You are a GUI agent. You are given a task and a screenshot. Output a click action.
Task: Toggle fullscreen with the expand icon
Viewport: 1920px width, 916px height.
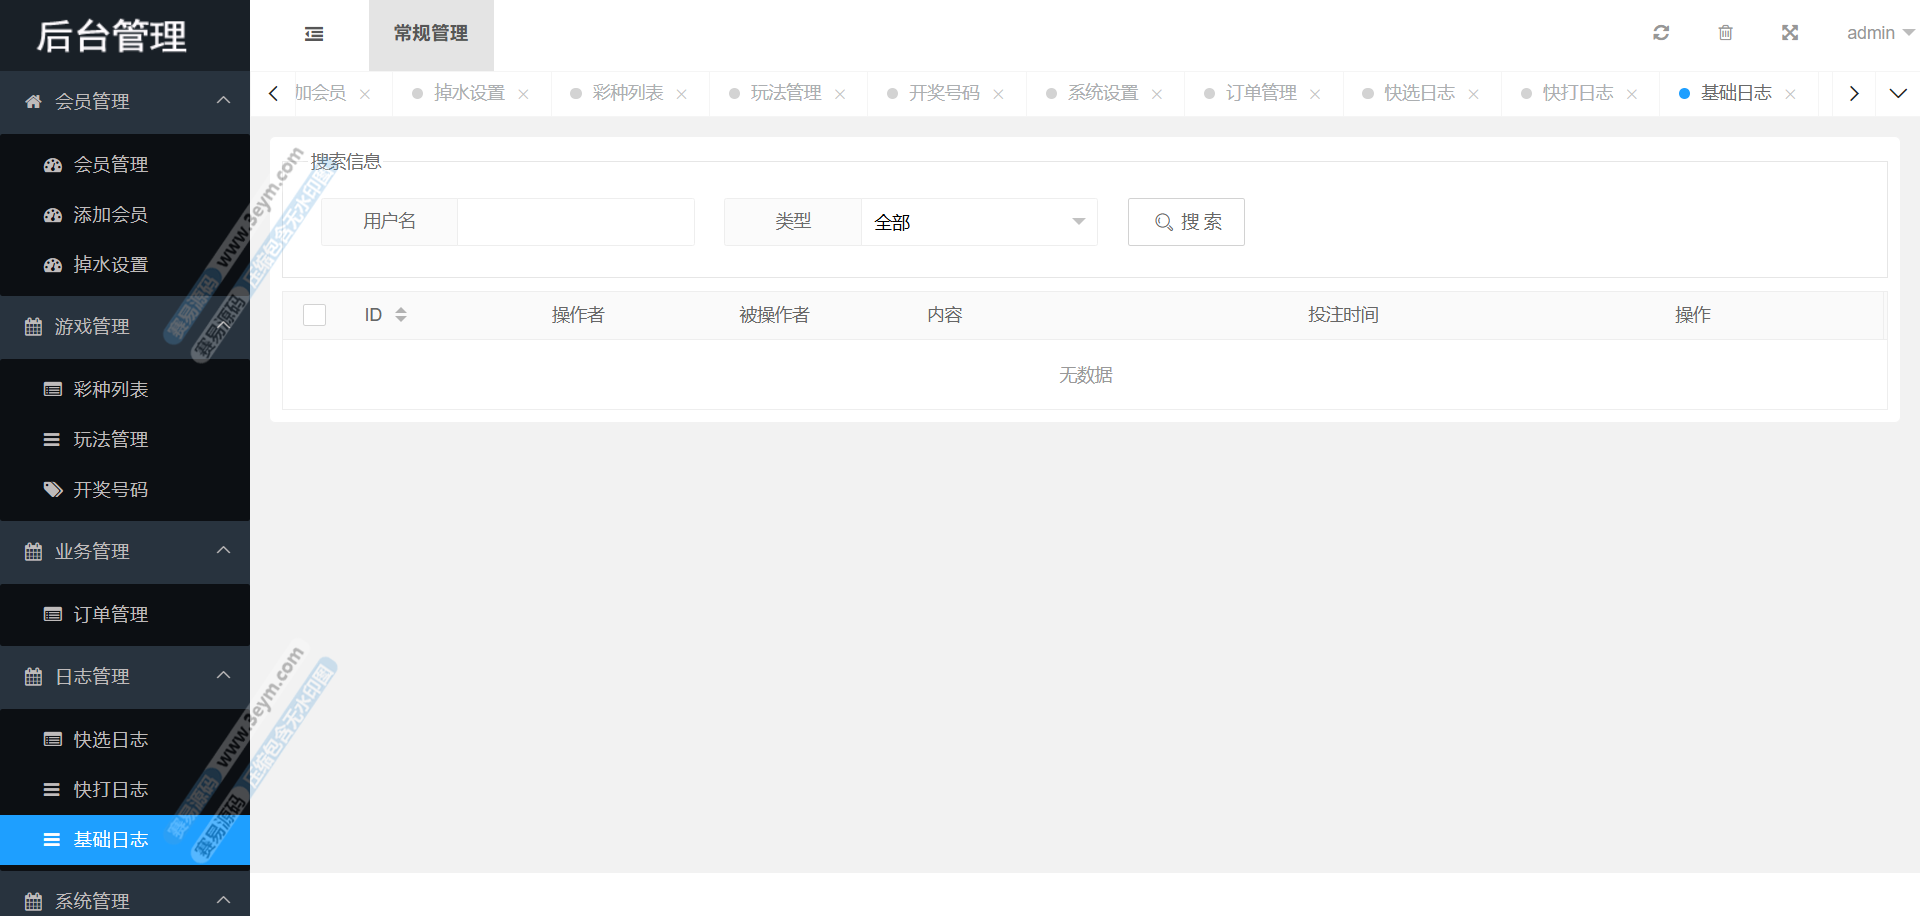pos(1790,33)
